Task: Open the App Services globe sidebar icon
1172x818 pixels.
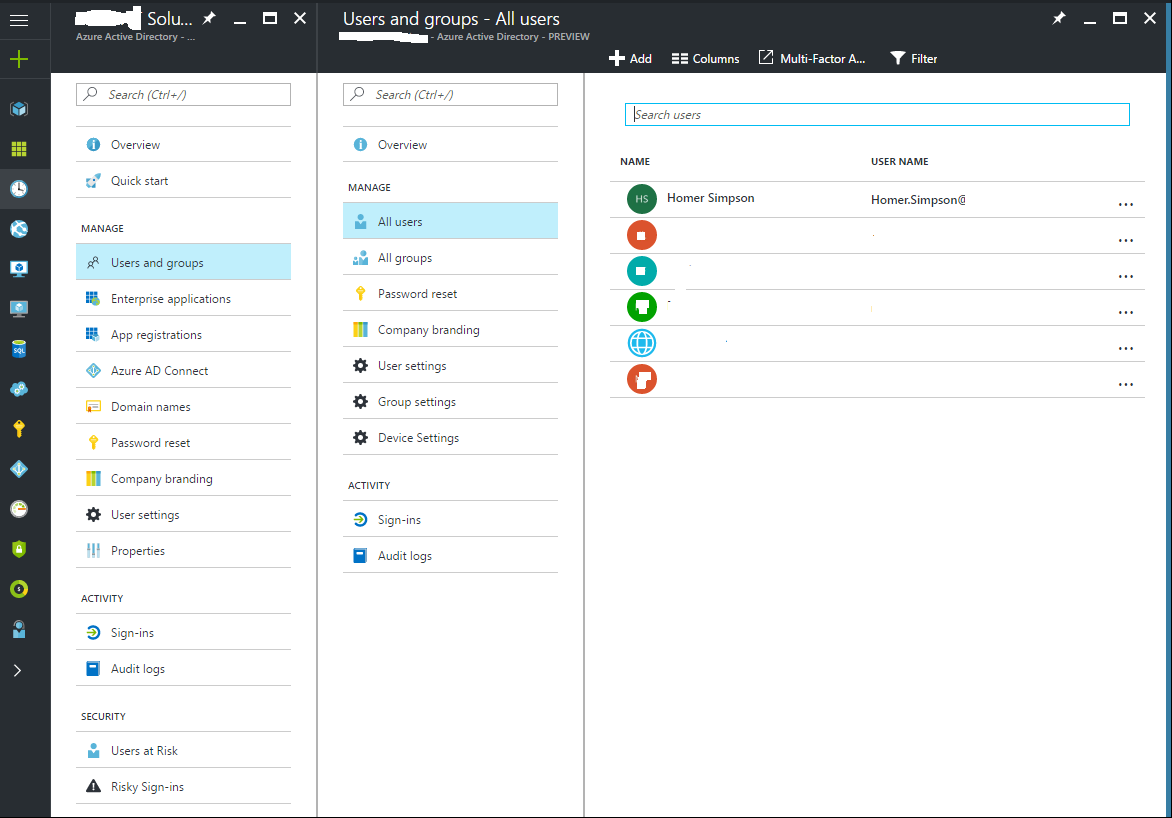Action: [x=19, y=229]
